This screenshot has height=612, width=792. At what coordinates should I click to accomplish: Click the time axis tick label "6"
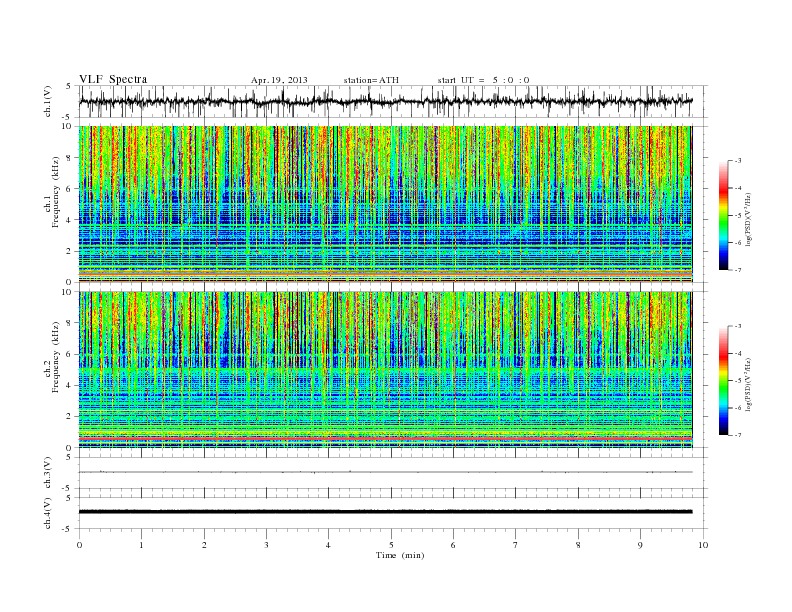click(x=453, y=545)
